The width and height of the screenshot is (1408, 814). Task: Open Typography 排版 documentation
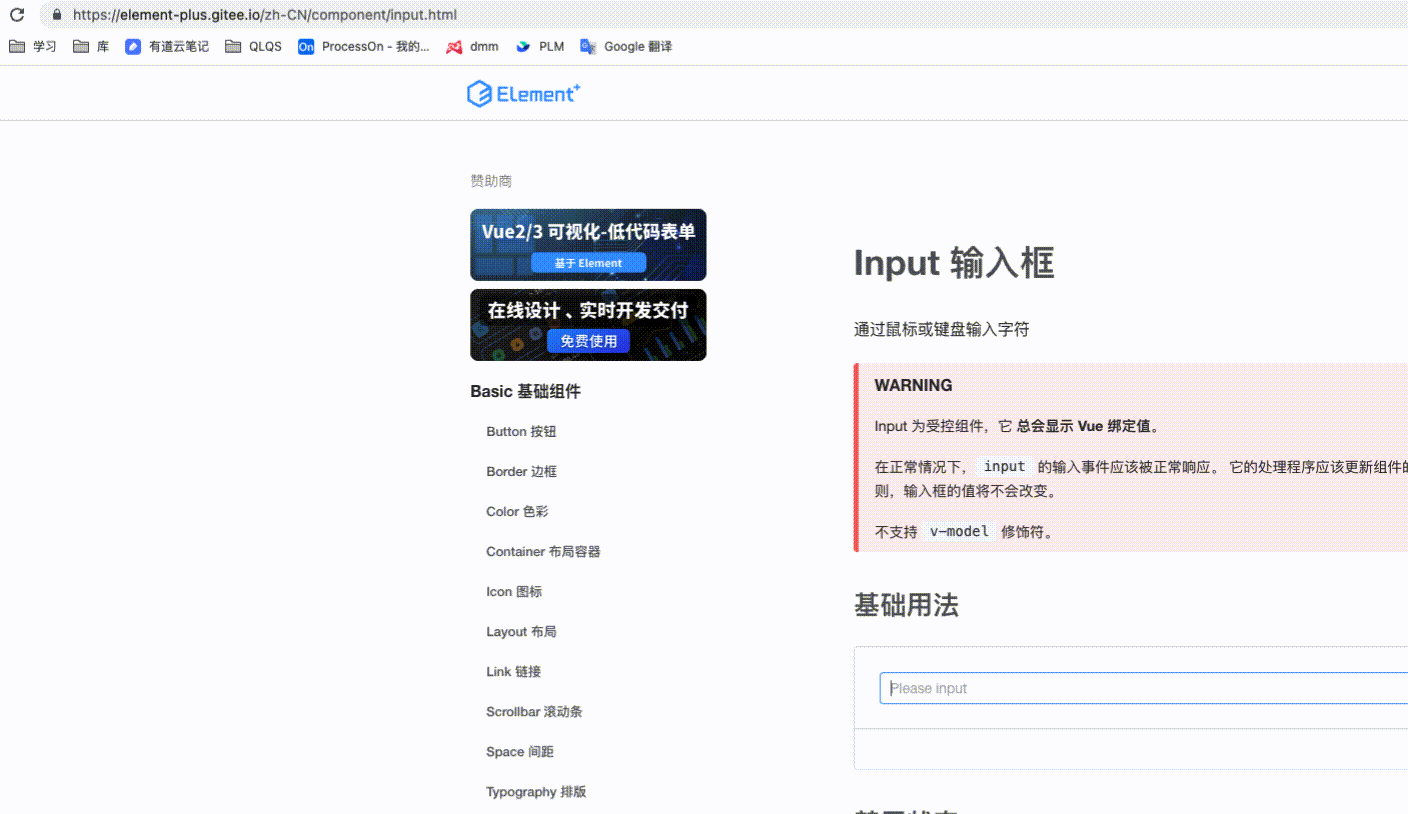[x=536, y=791]
